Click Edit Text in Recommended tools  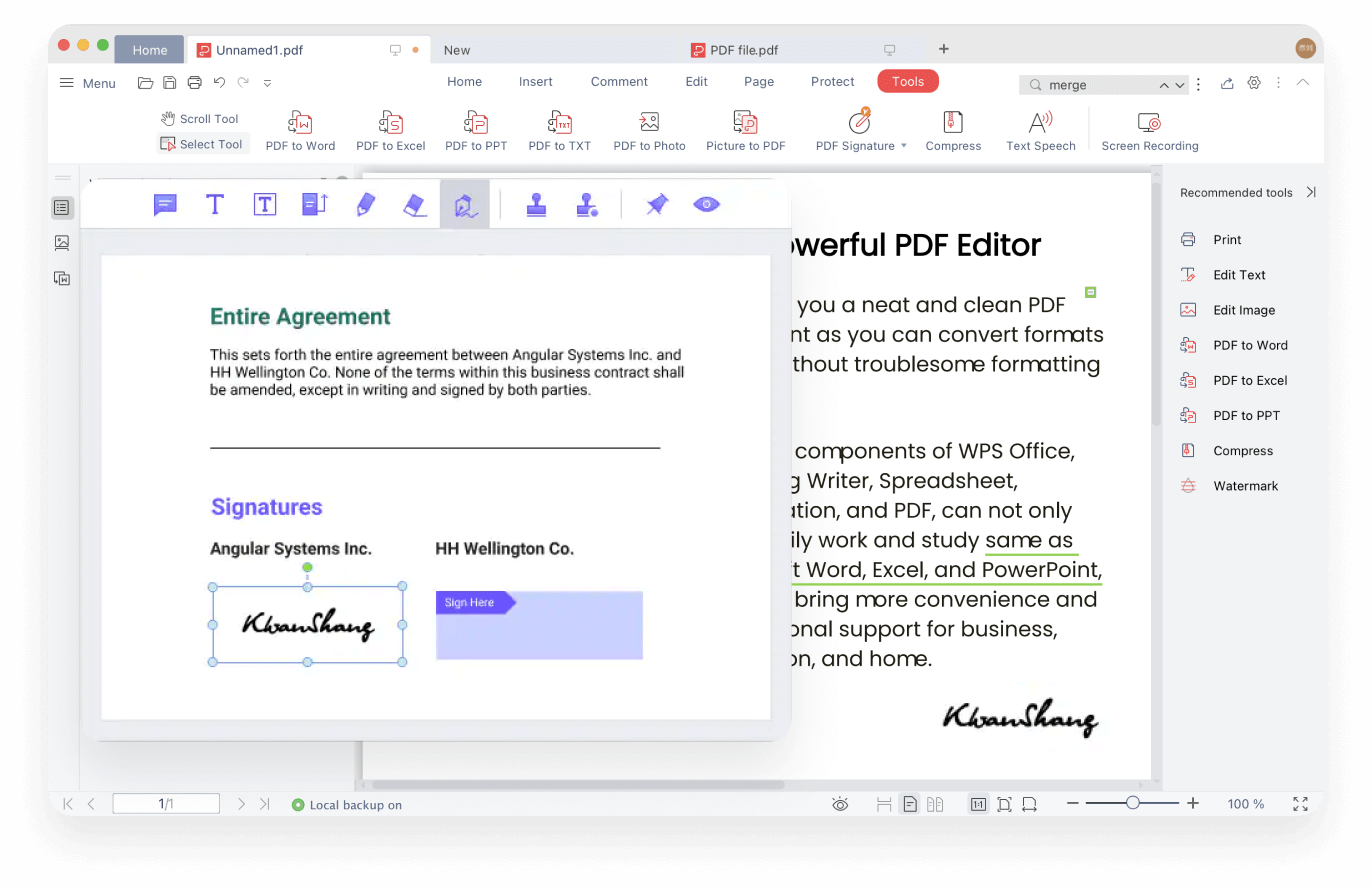tap(1238, 275)
